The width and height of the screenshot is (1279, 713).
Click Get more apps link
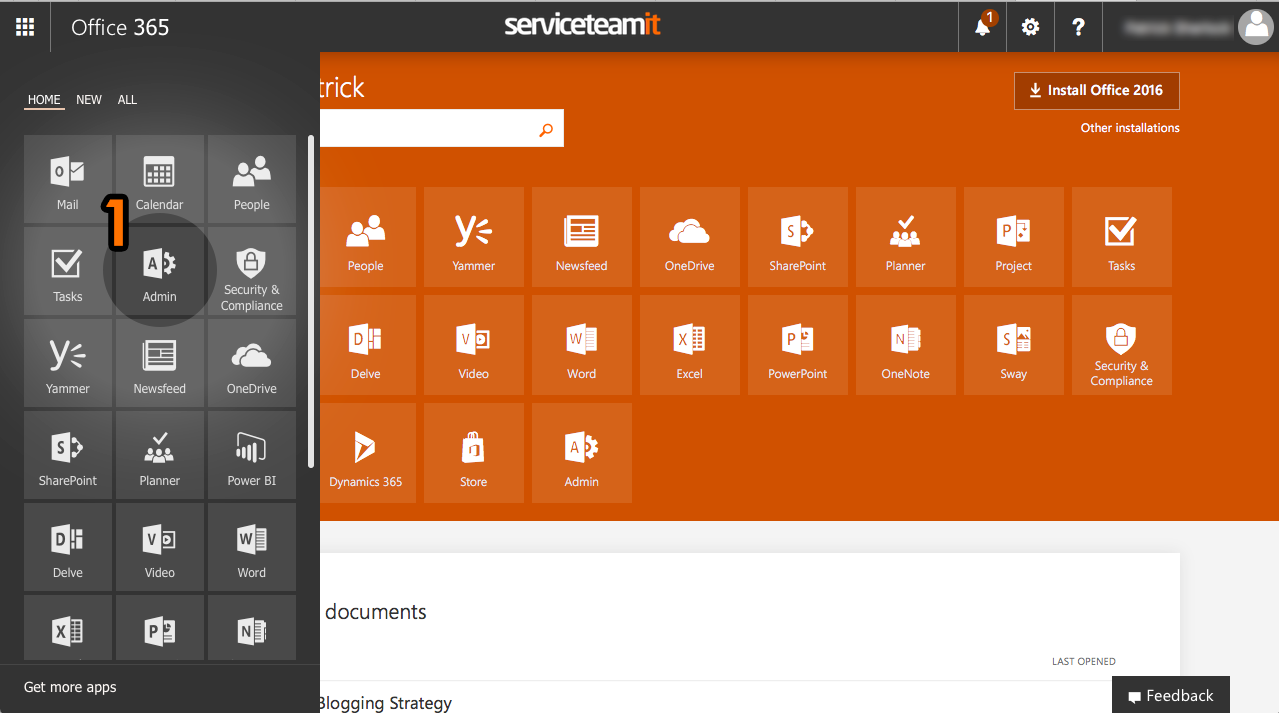70,687
